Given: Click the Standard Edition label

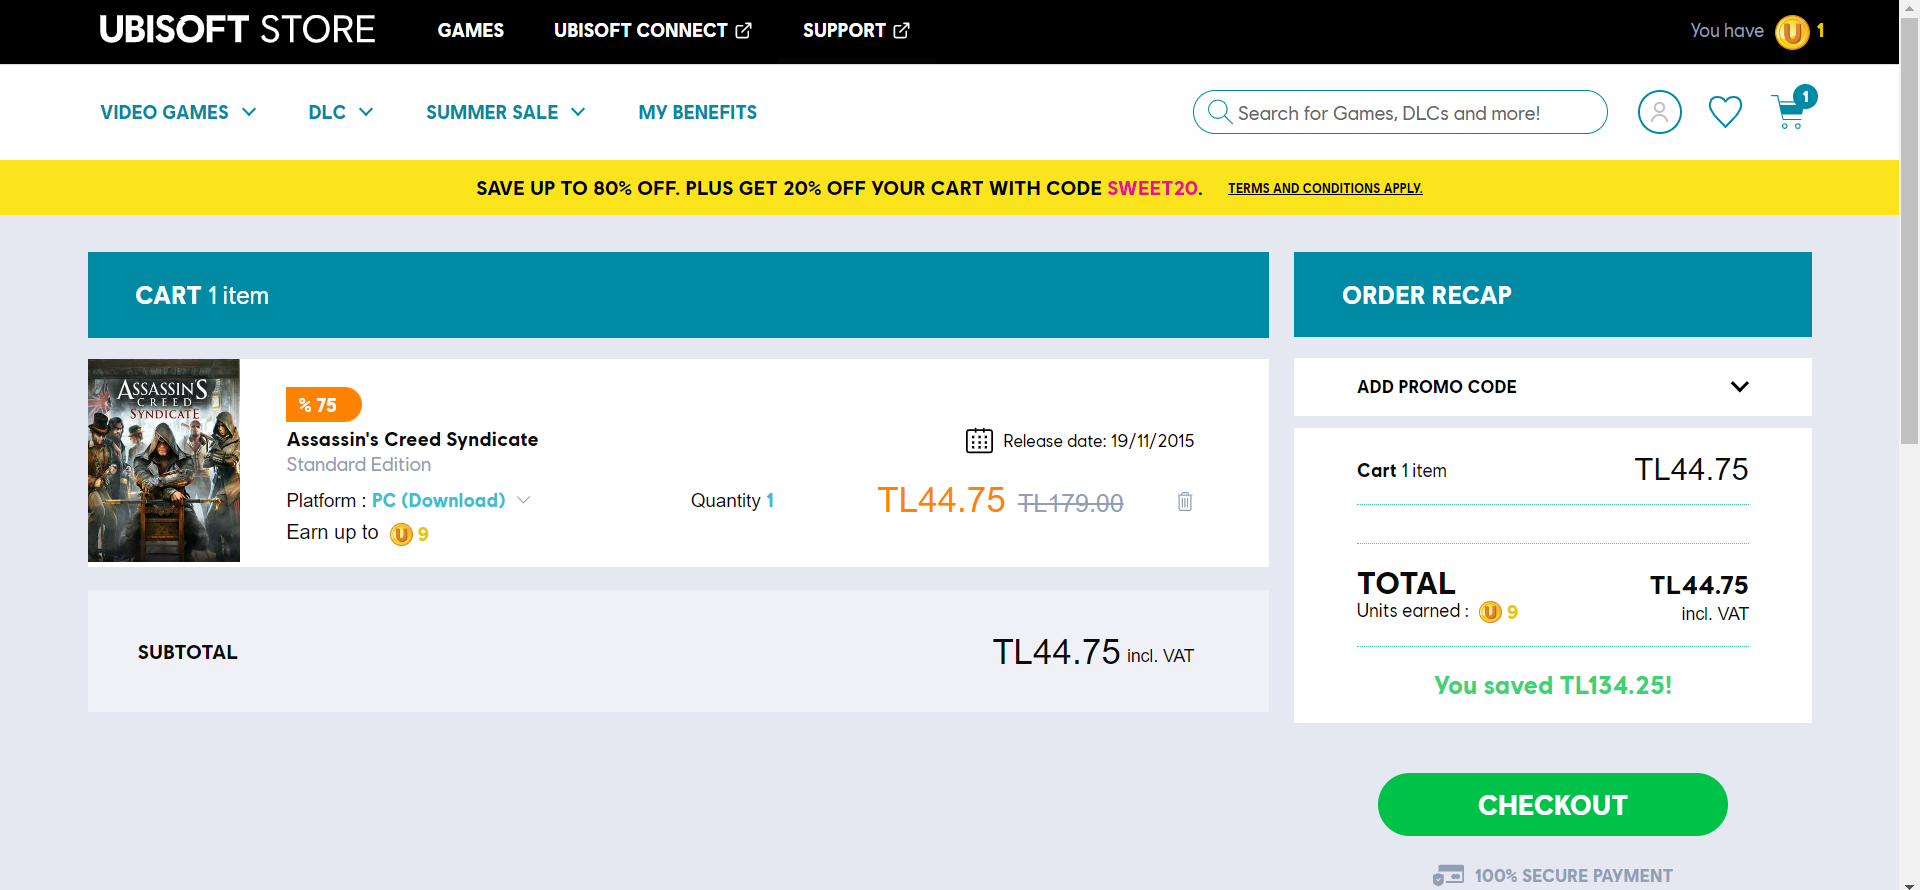Looking at the screenshot, I should pos(359,464).
